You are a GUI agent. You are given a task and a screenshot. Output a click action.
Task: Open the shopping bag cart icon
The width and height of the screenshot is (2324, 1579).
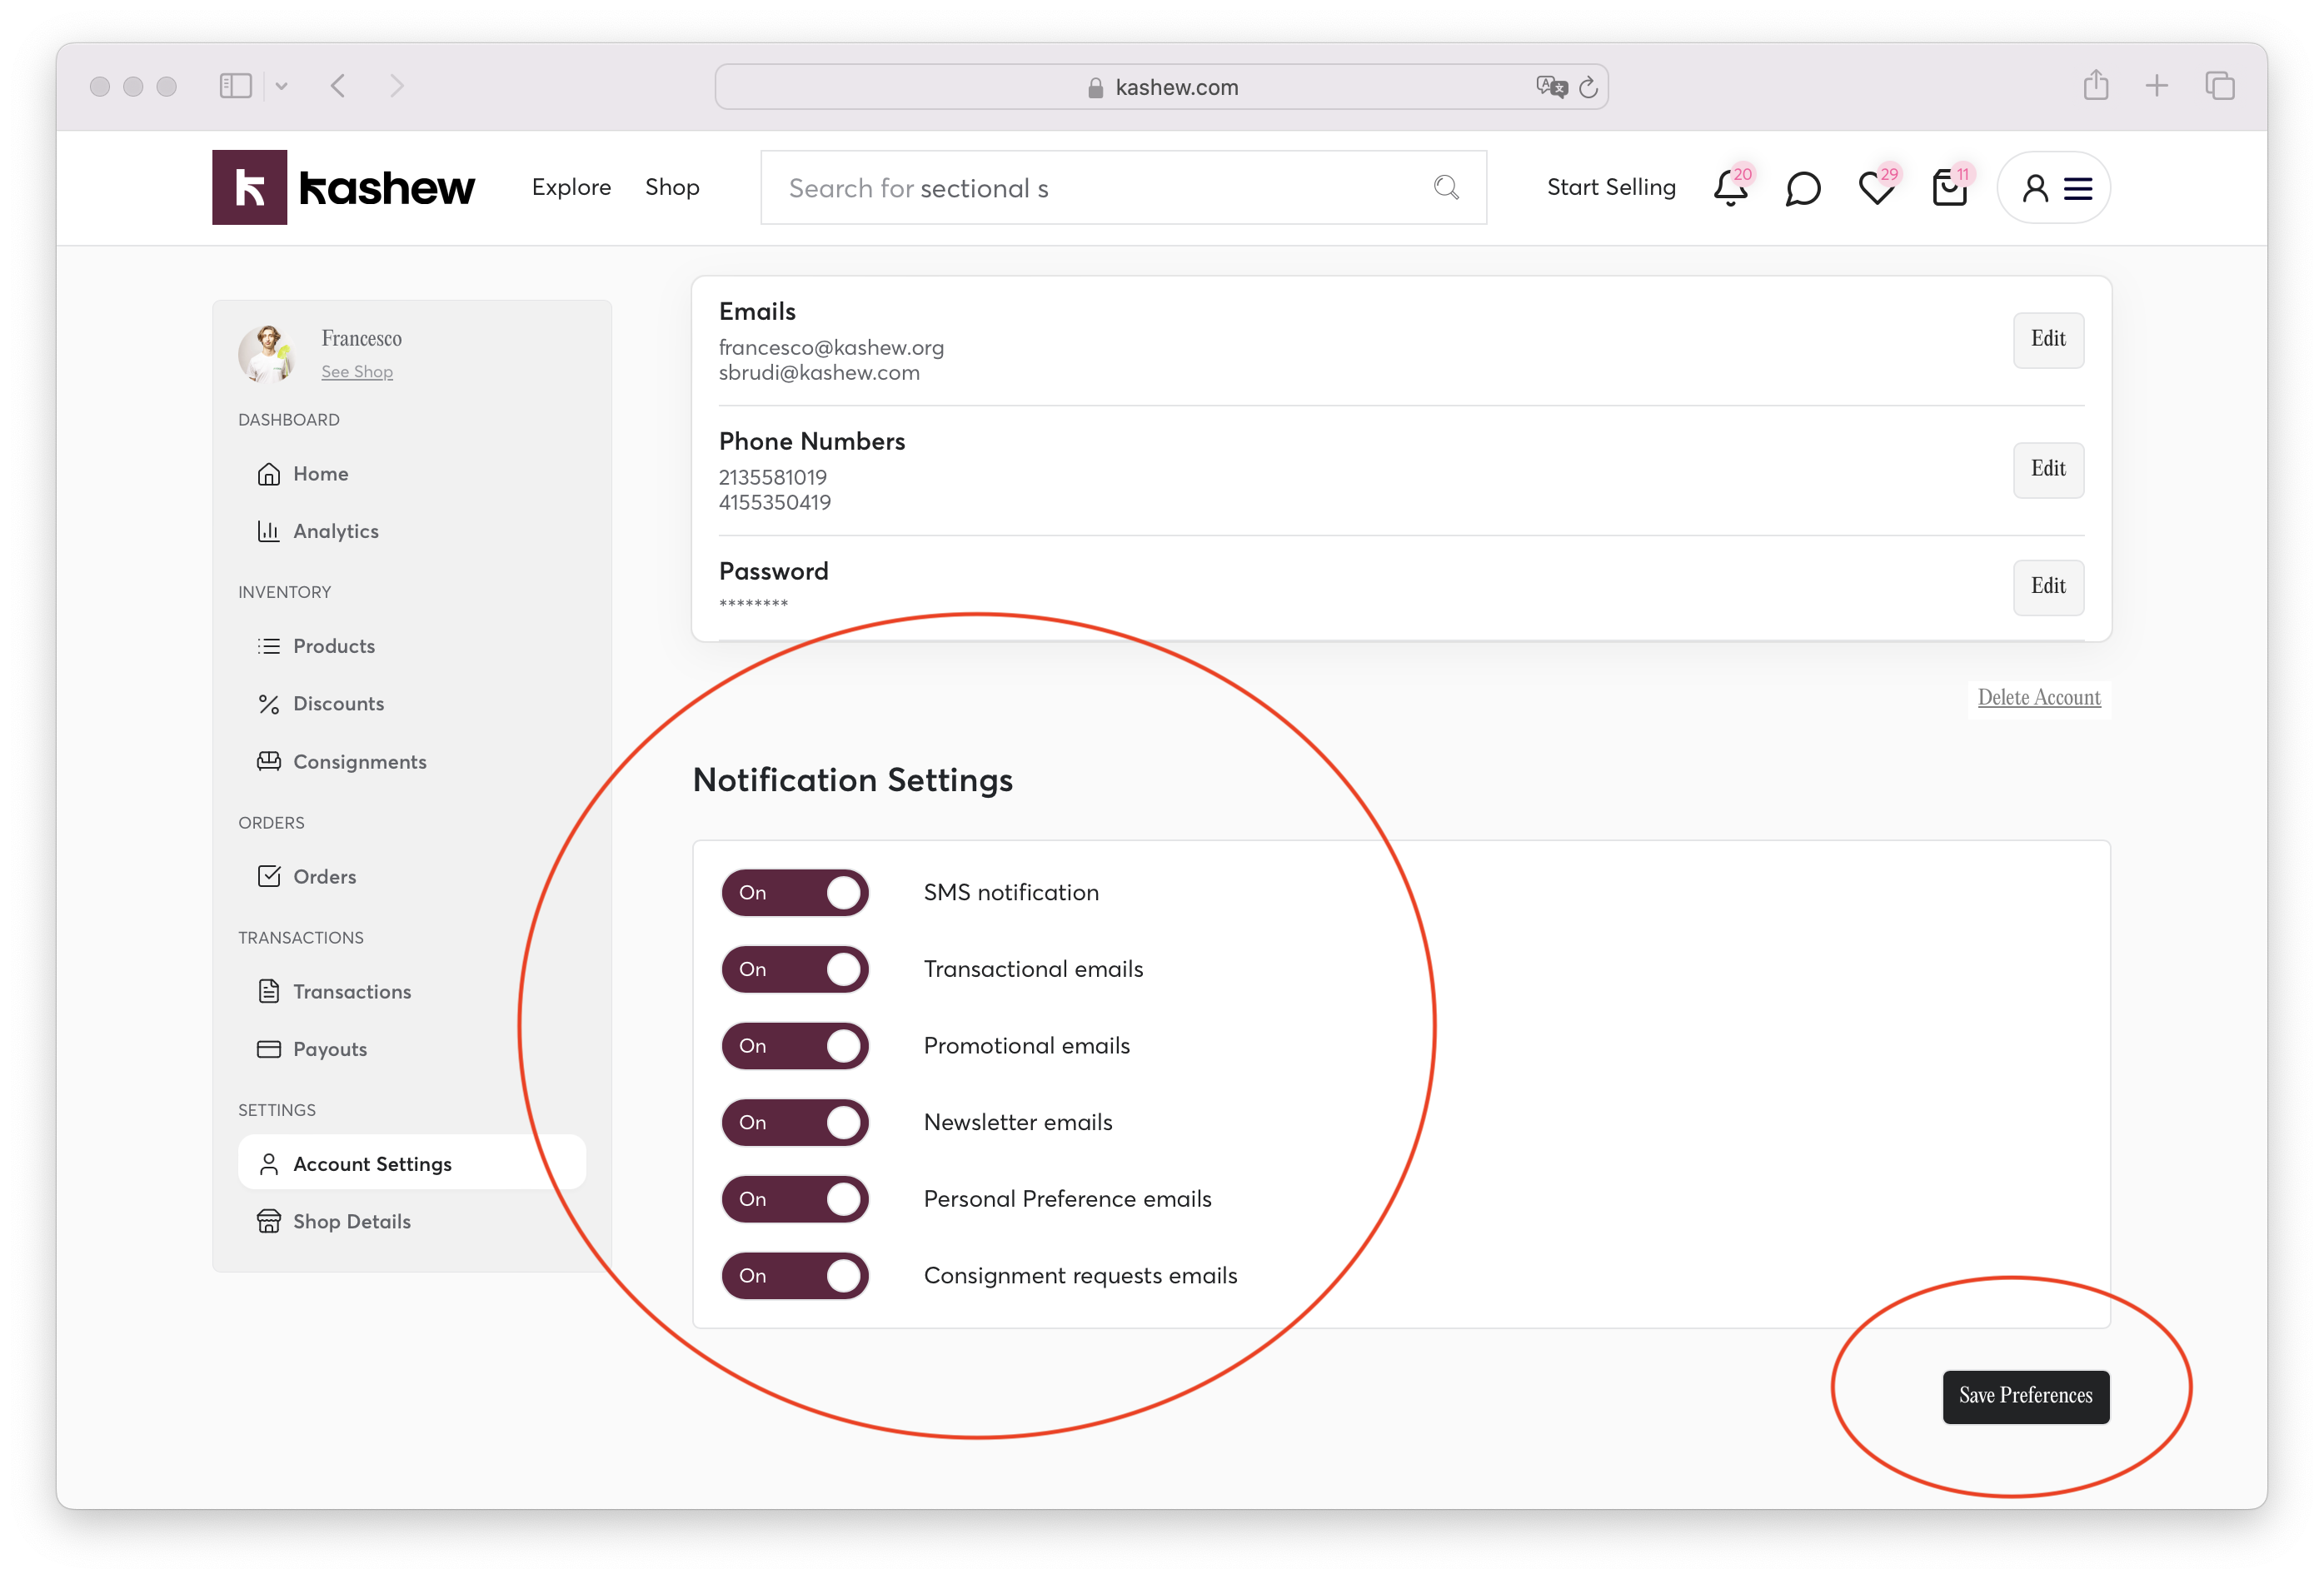tap(1949, 188)
